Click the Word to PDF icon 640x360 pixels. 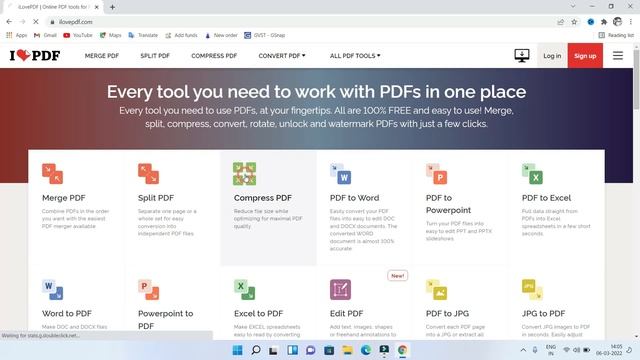[x=52, y=289]
